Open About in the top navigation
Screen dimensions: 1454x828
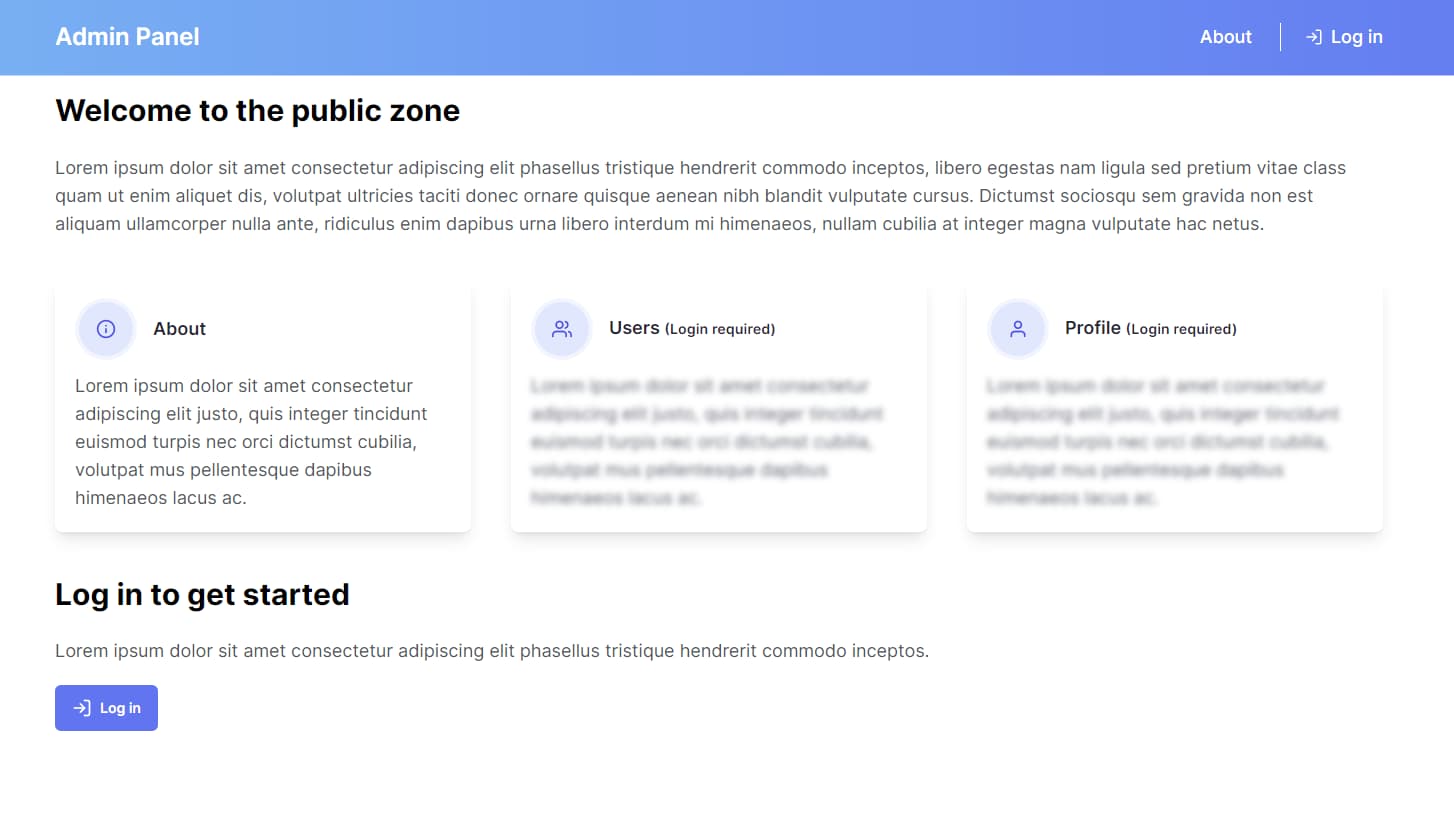pyautogui.click(x=1226, y=37)
